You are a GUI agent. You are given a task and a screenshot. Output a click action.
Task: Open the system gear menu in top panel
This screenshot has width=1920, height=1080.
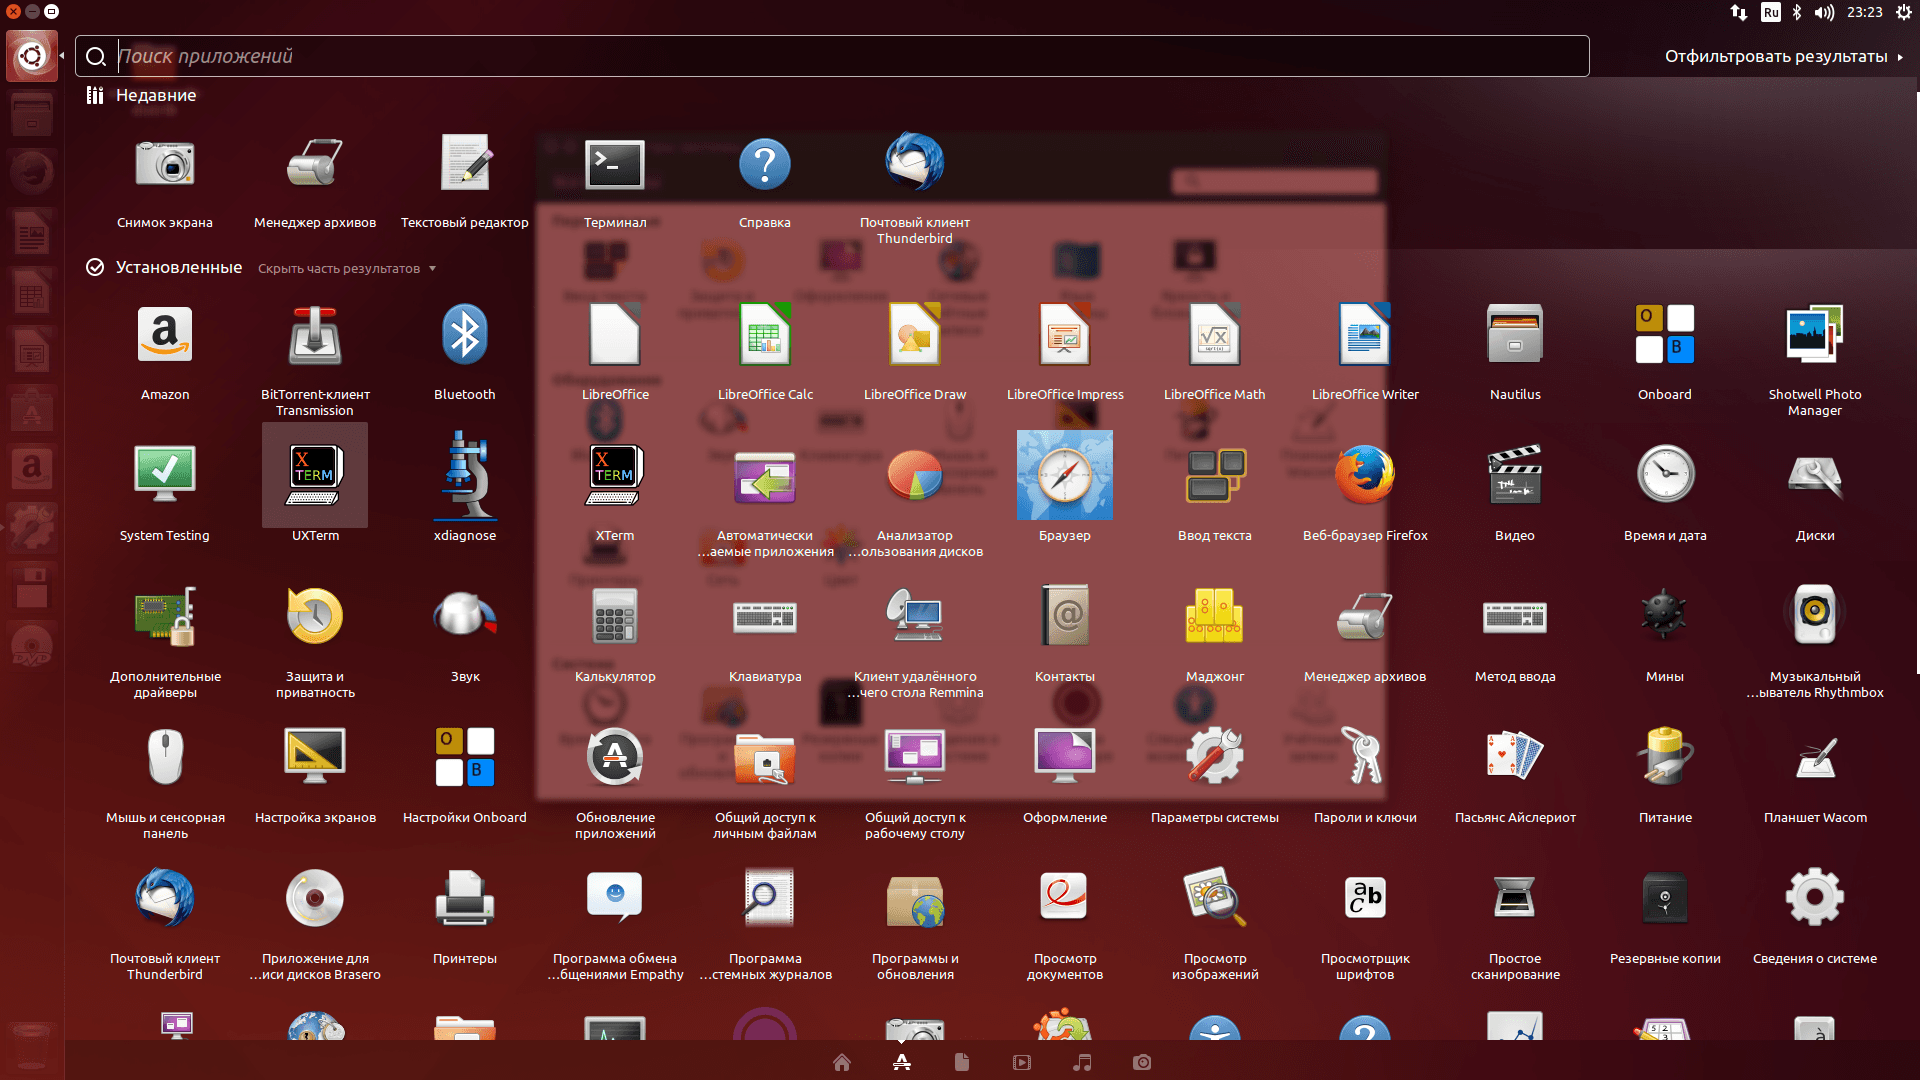point(1904,12)
